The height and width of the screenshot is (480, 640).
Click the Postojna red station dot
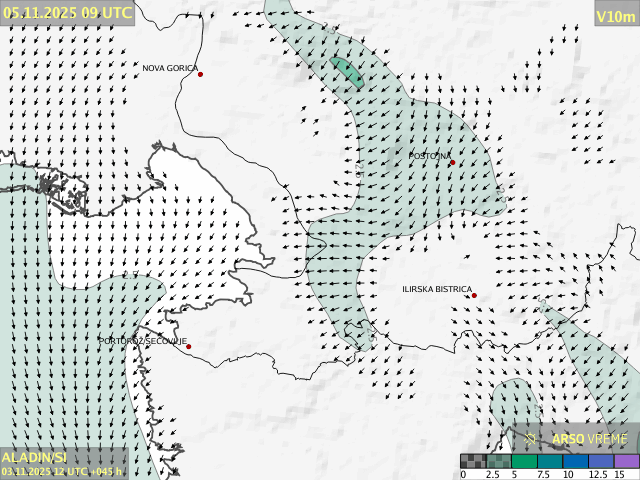452,162
